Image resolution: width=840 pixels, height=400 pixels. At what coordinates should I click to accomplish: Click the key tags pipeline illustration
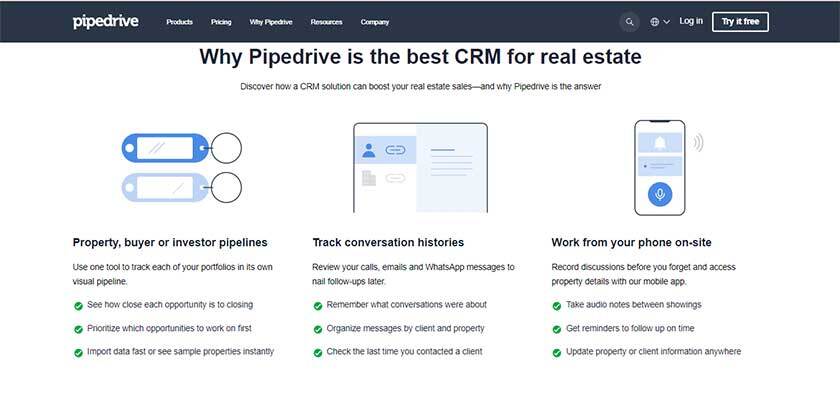click(x=181, y=167)
